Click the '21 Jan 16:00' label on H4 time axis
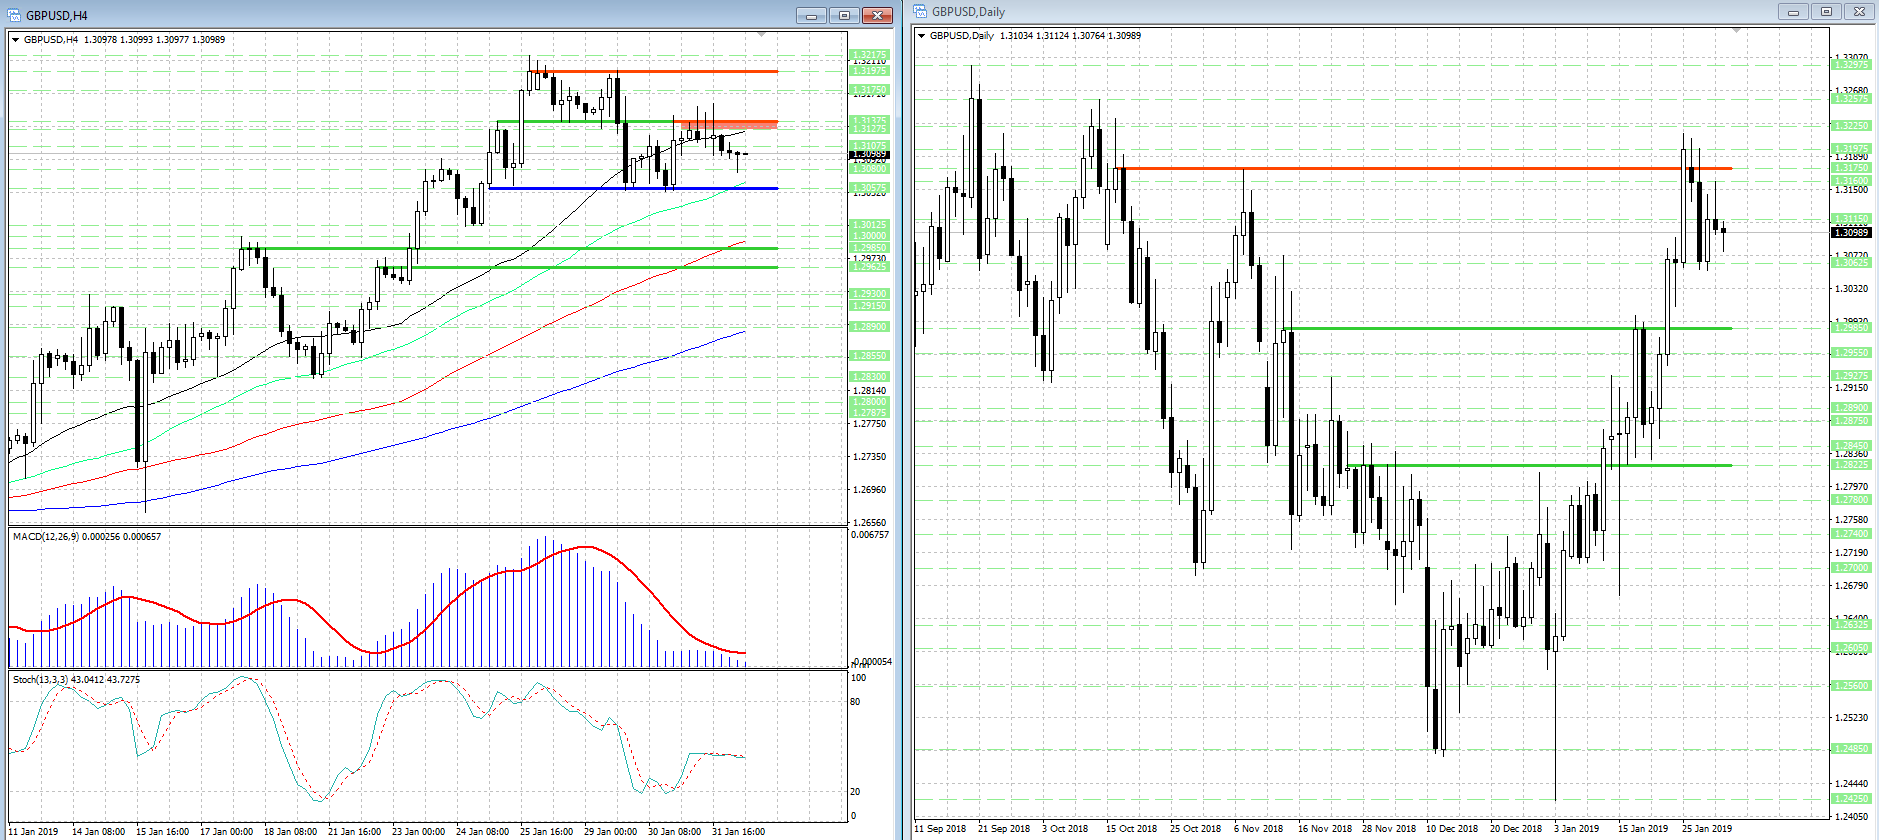 354,832
